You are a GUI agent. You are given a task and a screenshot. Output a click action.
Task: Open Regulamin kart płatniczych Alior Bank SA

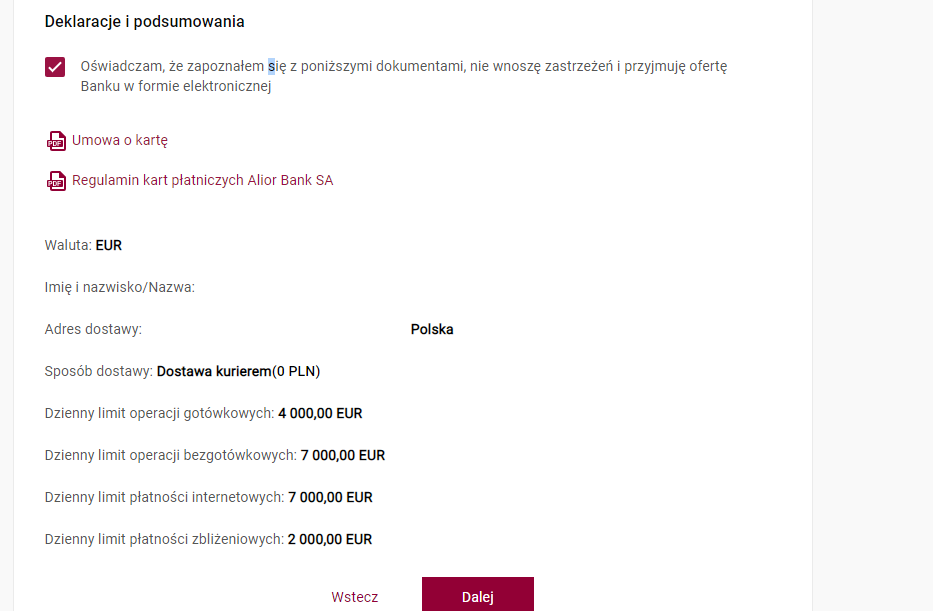[202, 180]
